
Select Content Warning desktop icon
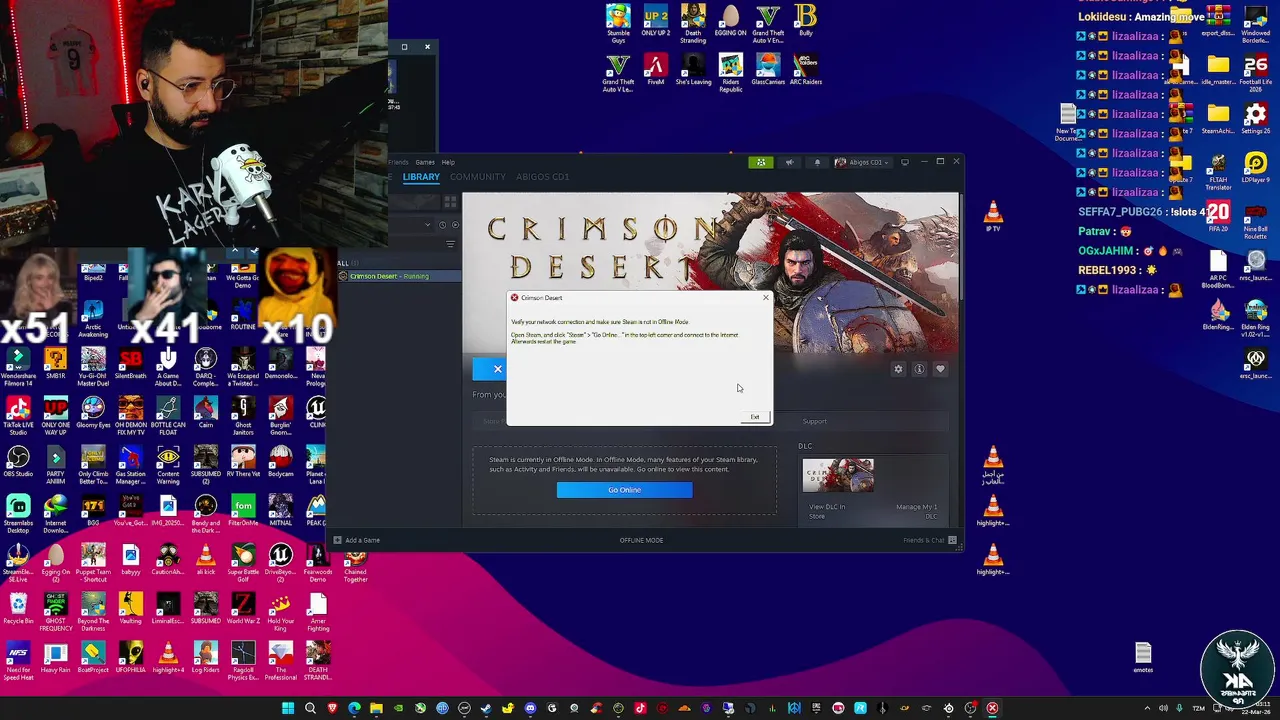168,465
